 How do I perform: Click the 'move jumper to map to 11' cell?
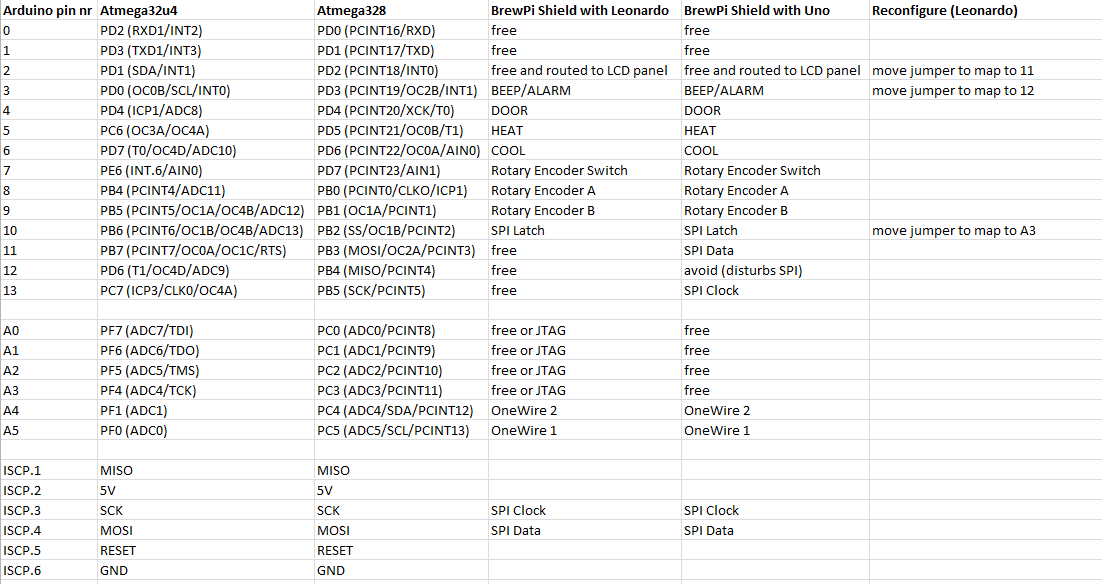(x=985, y=70)
